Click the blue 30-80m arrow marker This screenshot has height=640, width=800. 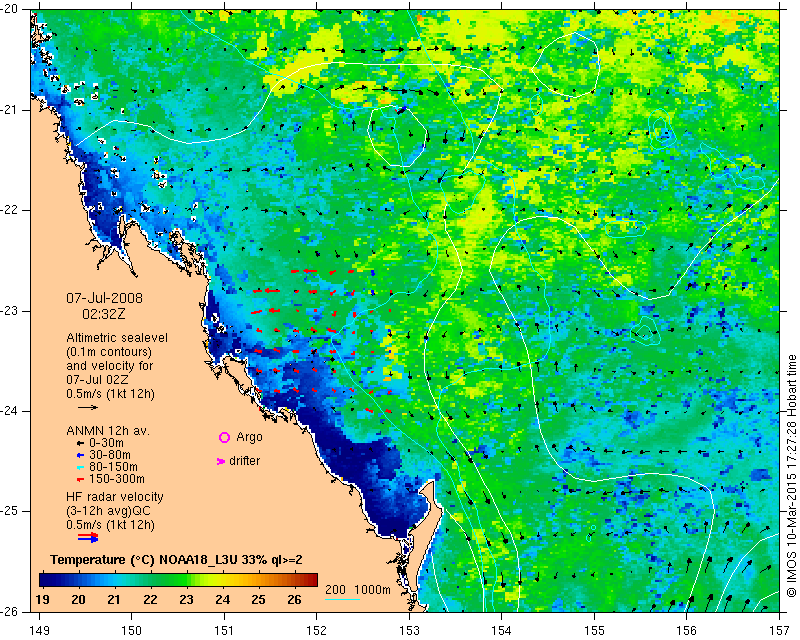click(x=80, y=455)
